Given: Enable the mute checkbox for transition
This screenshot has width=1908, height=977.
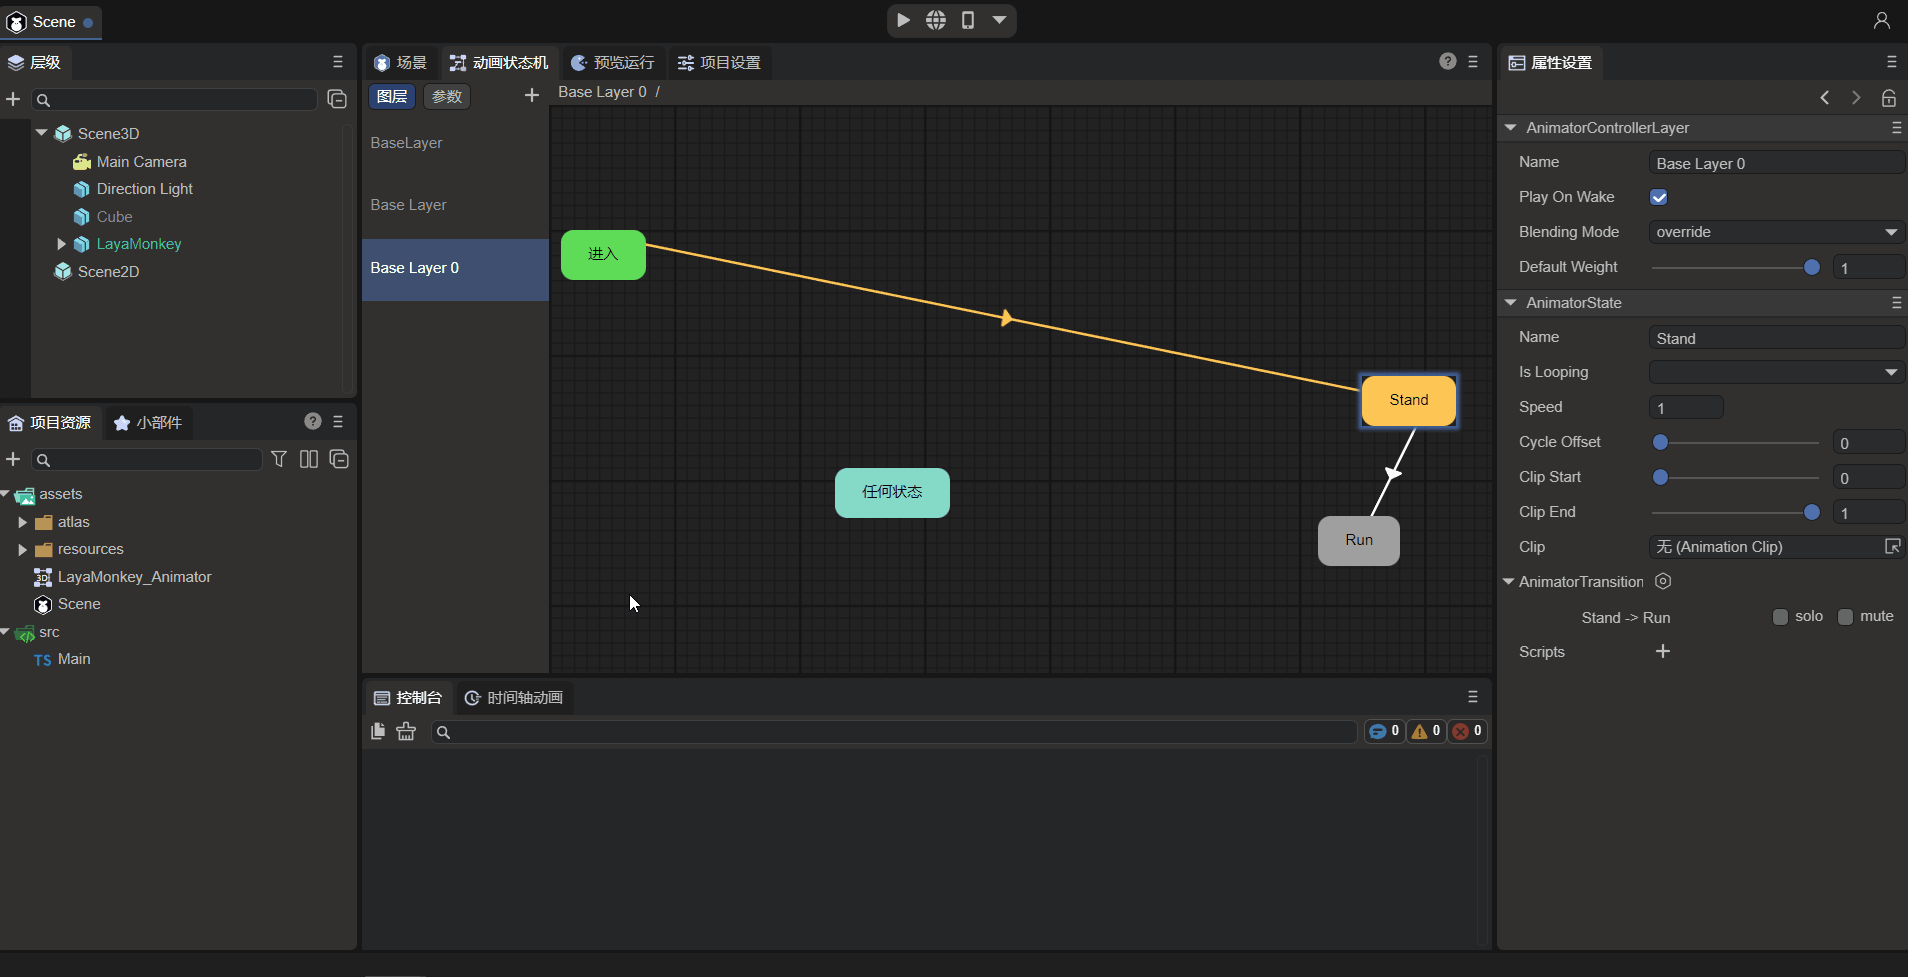Looking at the screenshot, I should click(x=1845, y=617).
